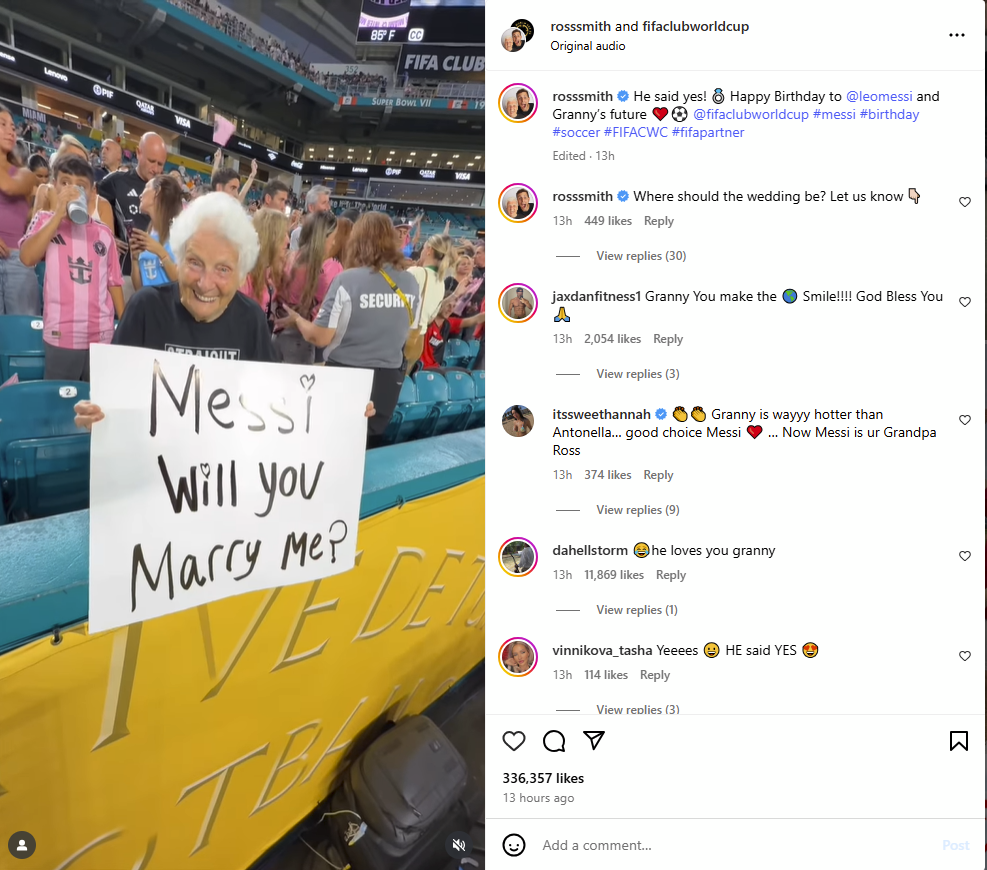This screenshot has height=870, width=987.
Task: Expand View replies (30)
Action: (641, 256)
